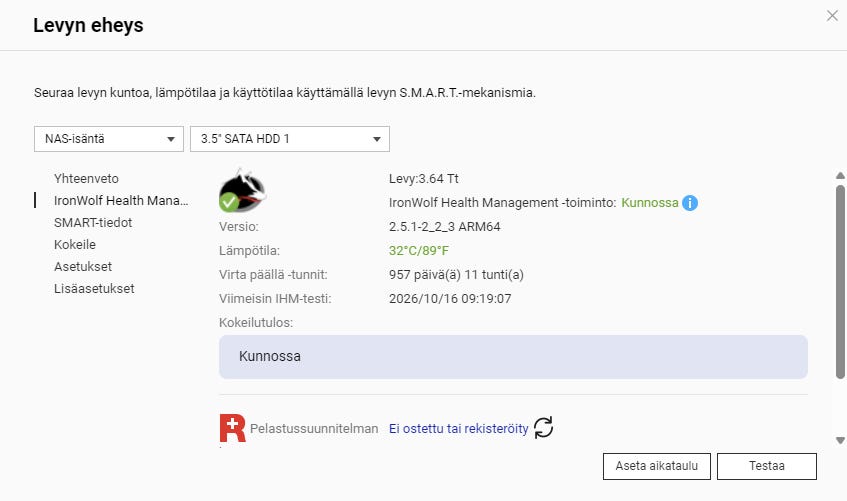
Task: Click the scrollbar down arrow
Action: coord(840,440)
